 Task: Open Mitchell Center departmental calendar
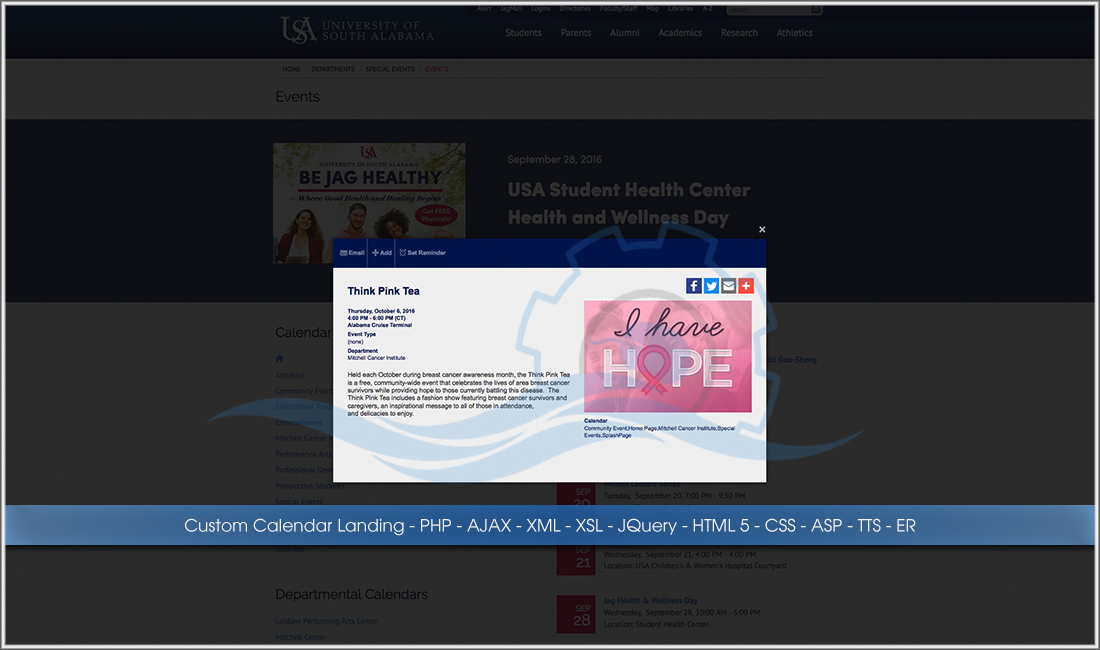(300, 637)
